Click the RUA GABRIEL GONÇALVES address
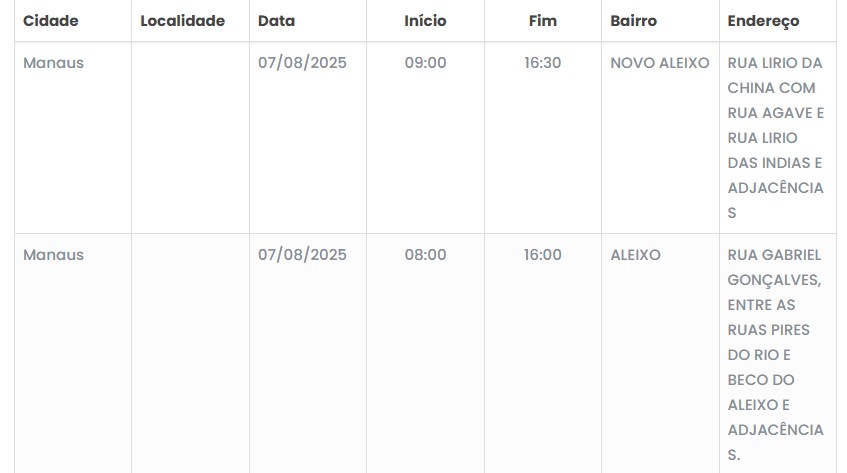Screen dimensions: 847x473 [x=776, y=354]
